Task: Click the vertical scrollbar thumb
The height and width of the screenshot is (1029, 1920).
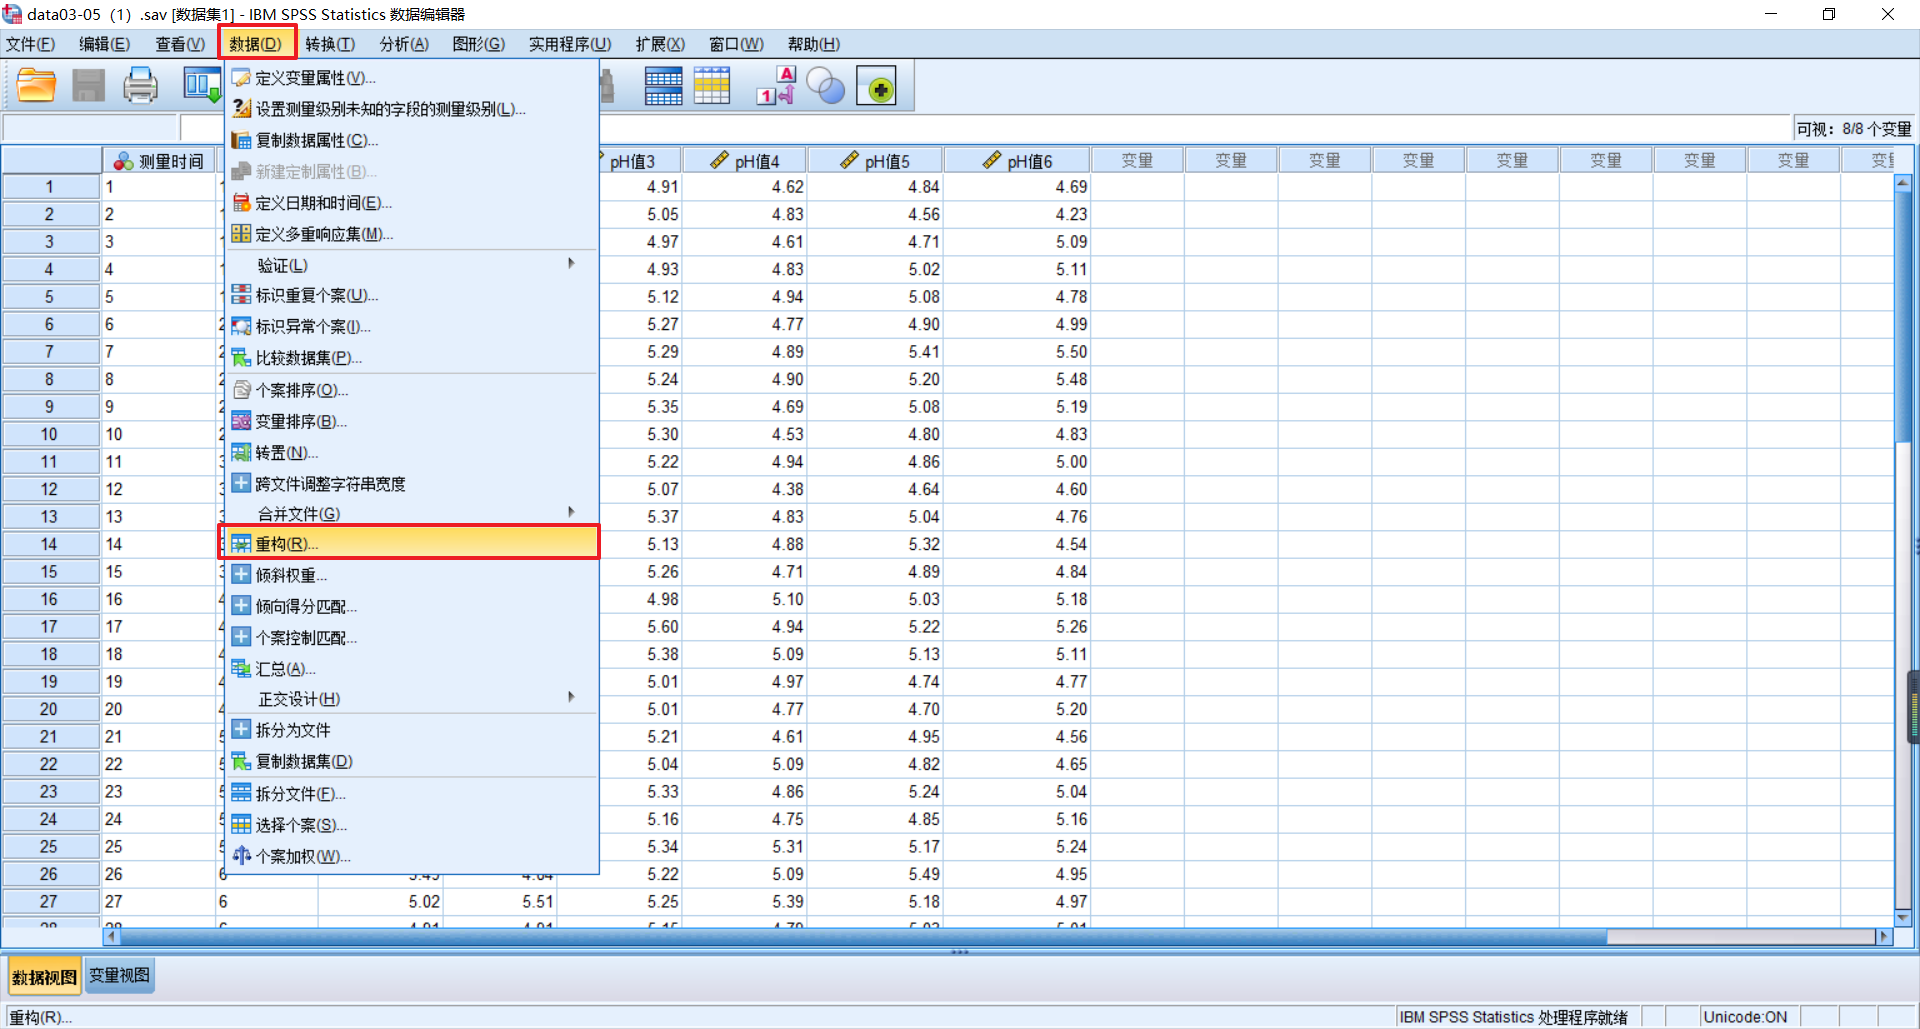Action: (x=1903, y=317)
